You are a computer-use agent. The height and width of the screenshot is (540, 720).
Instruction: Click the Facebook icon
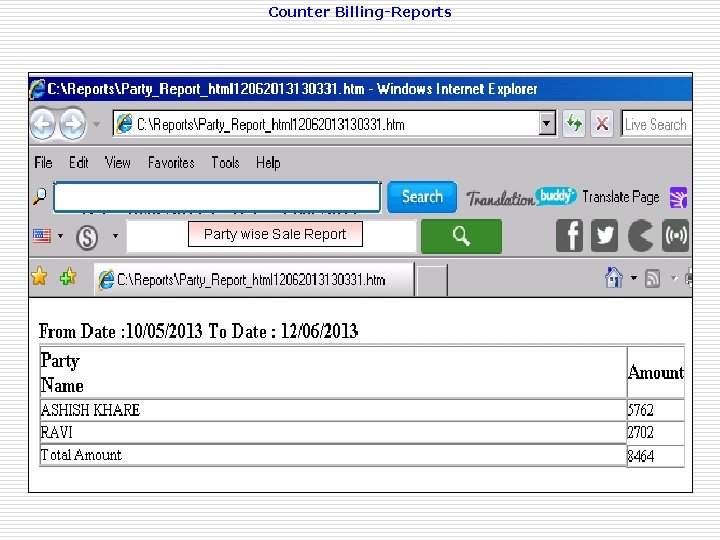(x=569, y=236)
